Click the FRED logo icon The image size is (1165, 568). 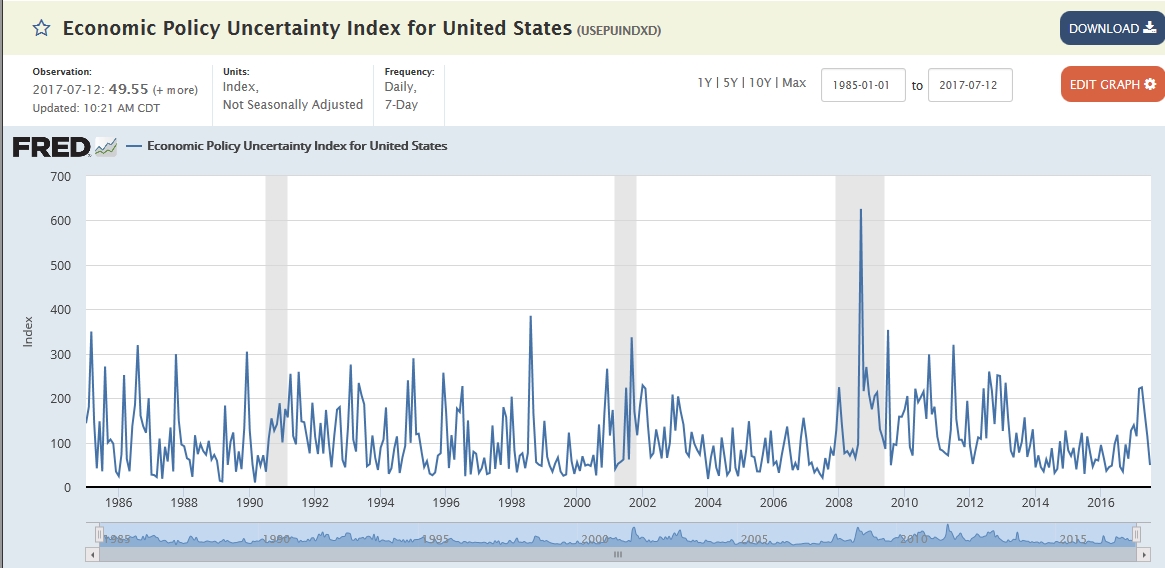(65, 147)
